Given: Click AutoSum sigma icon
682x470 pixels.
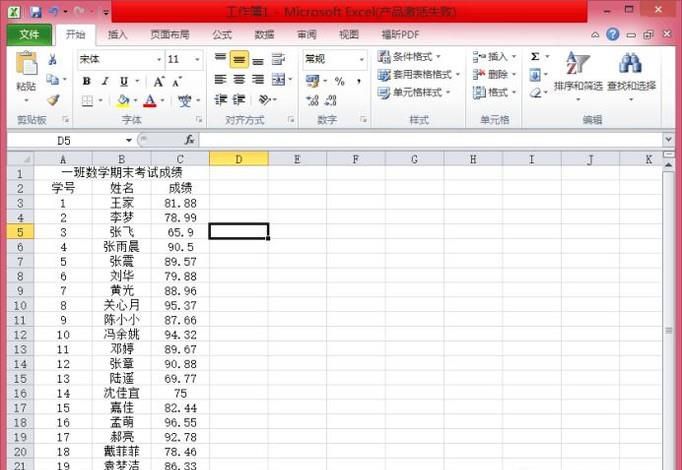Looking at the screenshot, I should coord(535,57).
